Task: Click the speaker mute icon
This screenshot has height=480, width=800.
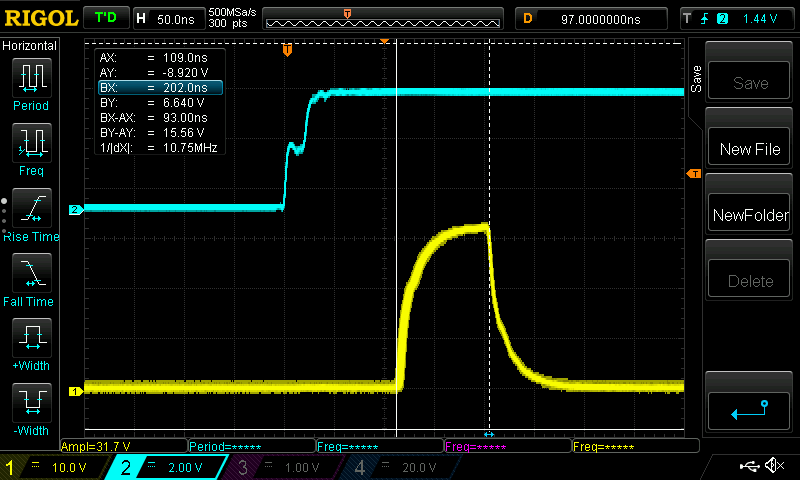Action: (x=773, y=466)
